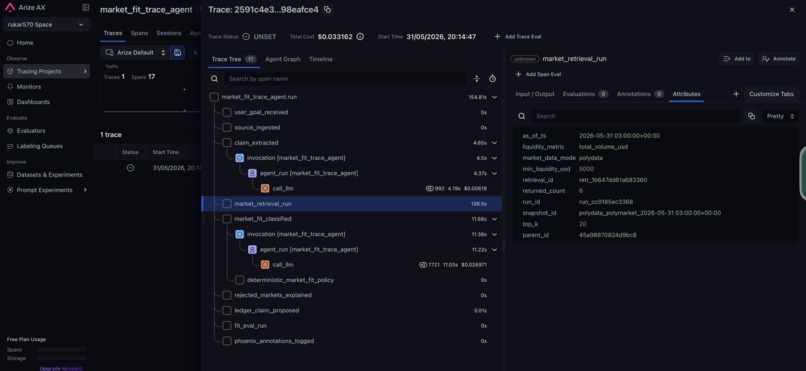Close the trace detail panel

pos(792,10)
